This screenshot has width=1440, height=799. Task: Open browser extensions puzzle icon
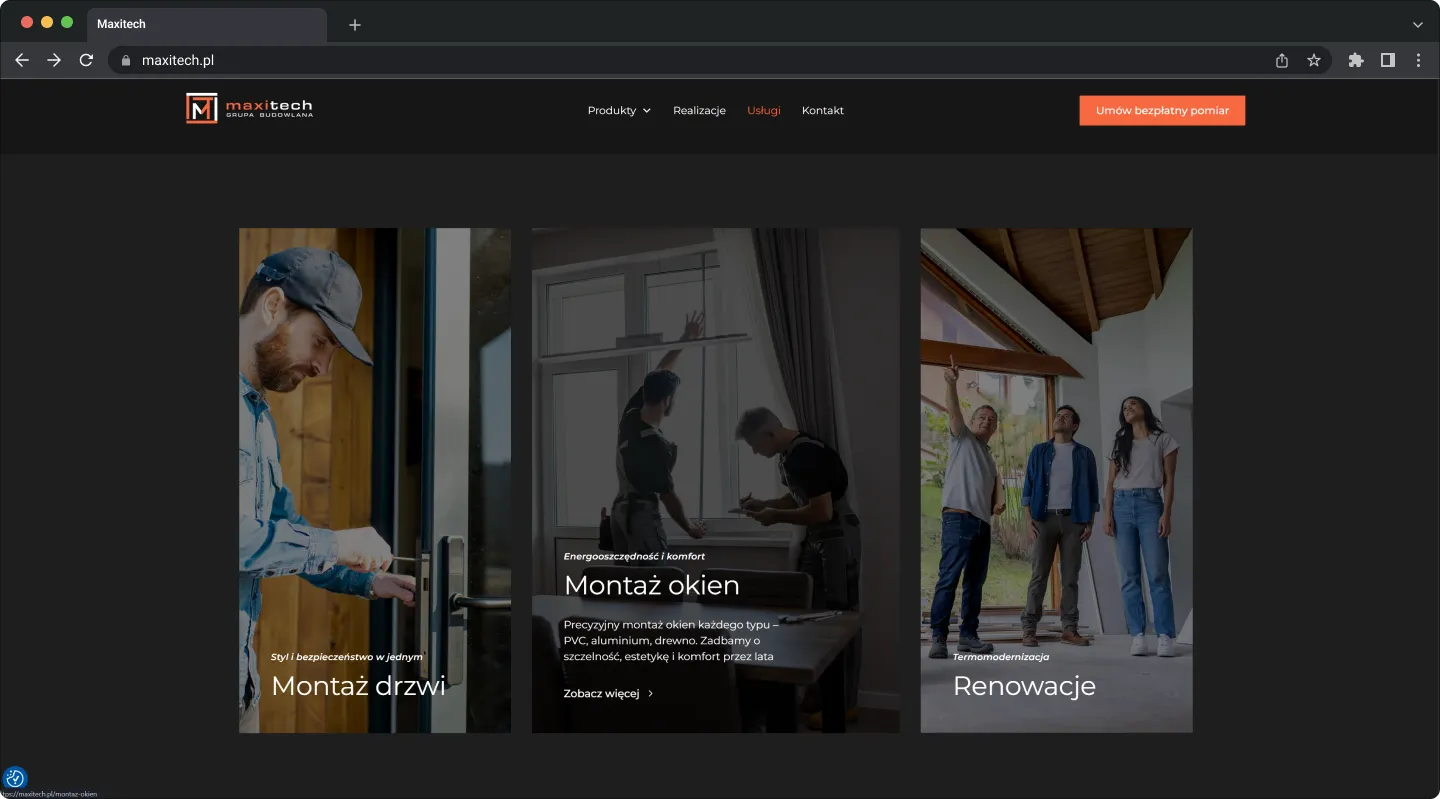1356,60
